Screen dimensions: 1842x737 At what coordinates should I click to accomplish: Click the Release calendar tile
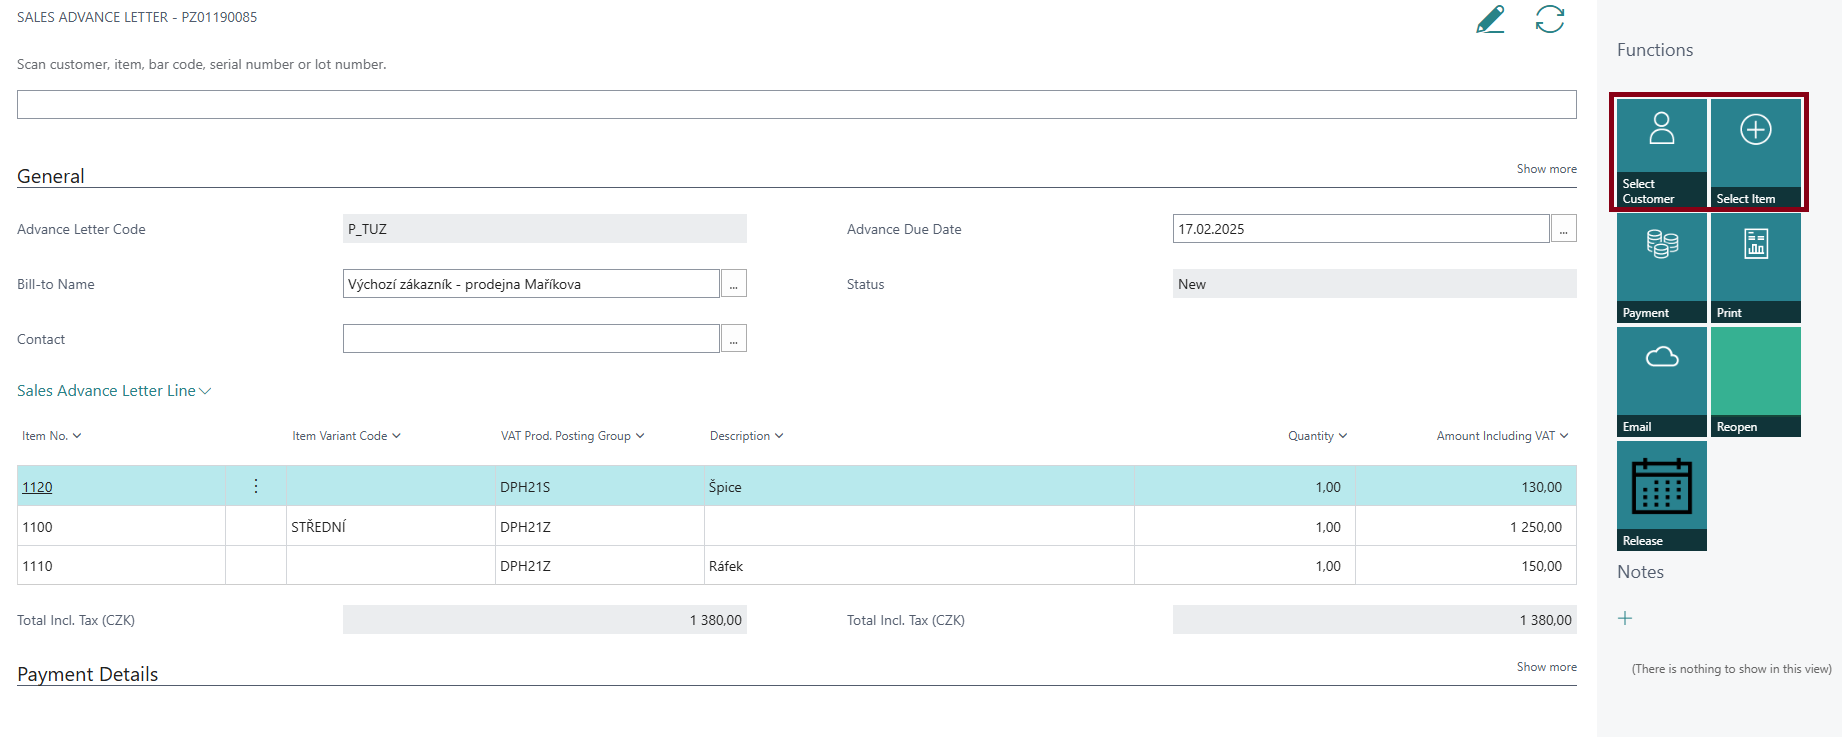(1661, 496)
